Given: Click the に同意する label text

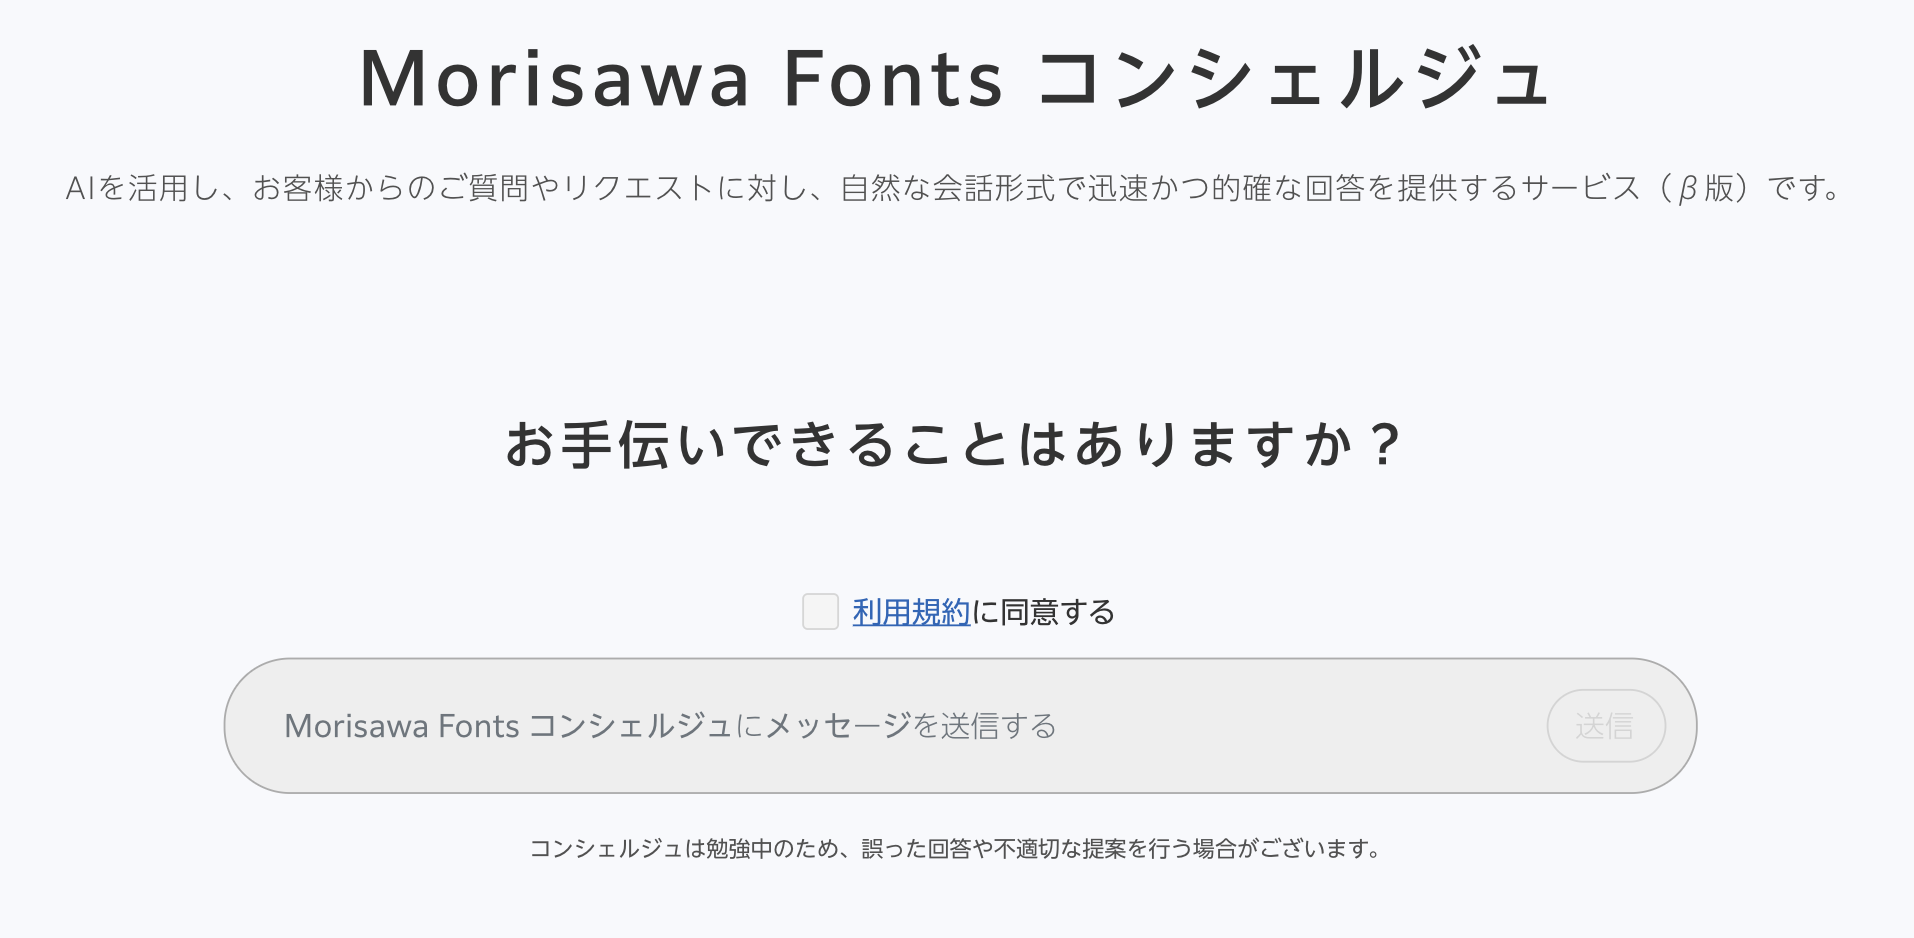Looking at the screenshot, I should coord(1043,612).
